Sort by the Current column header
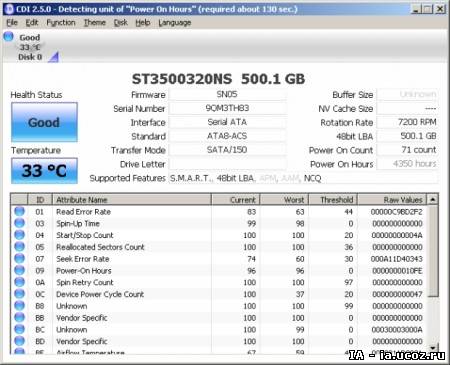The width and height of the screenshot is (450, 365). point(235,200)
